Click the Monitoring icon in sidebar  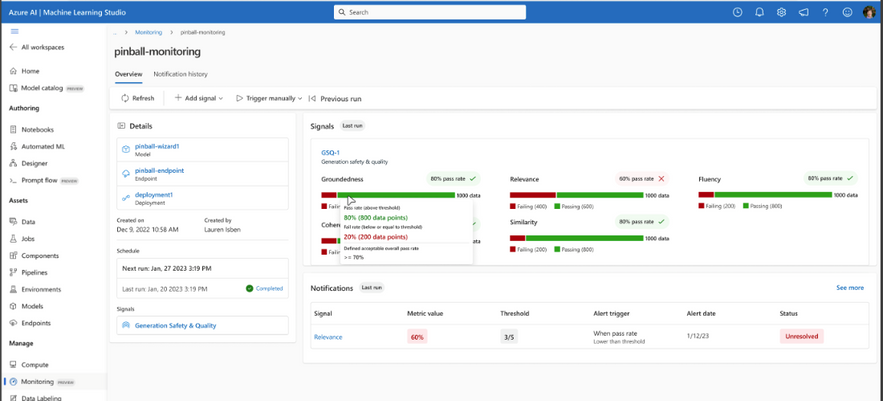coord(14,382)
